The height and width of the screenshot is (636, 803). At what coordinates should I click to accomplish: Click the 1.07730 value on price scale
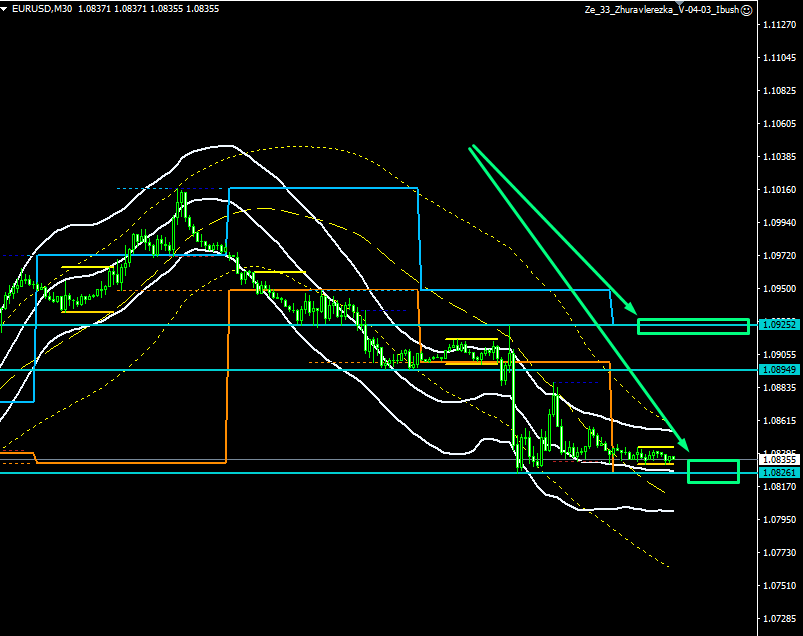point(779,553)
